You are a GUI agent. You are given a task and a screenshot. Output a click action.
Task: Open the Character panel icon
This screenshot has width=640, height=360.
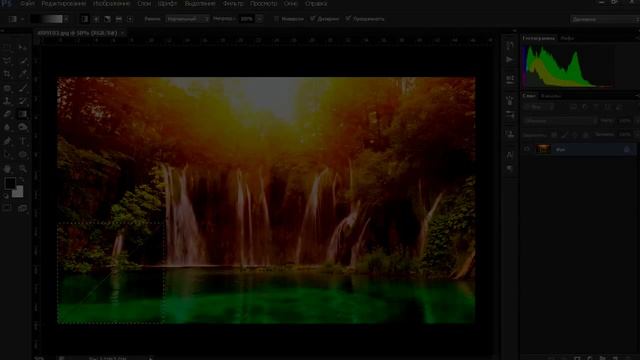click(x=509, y=155)
